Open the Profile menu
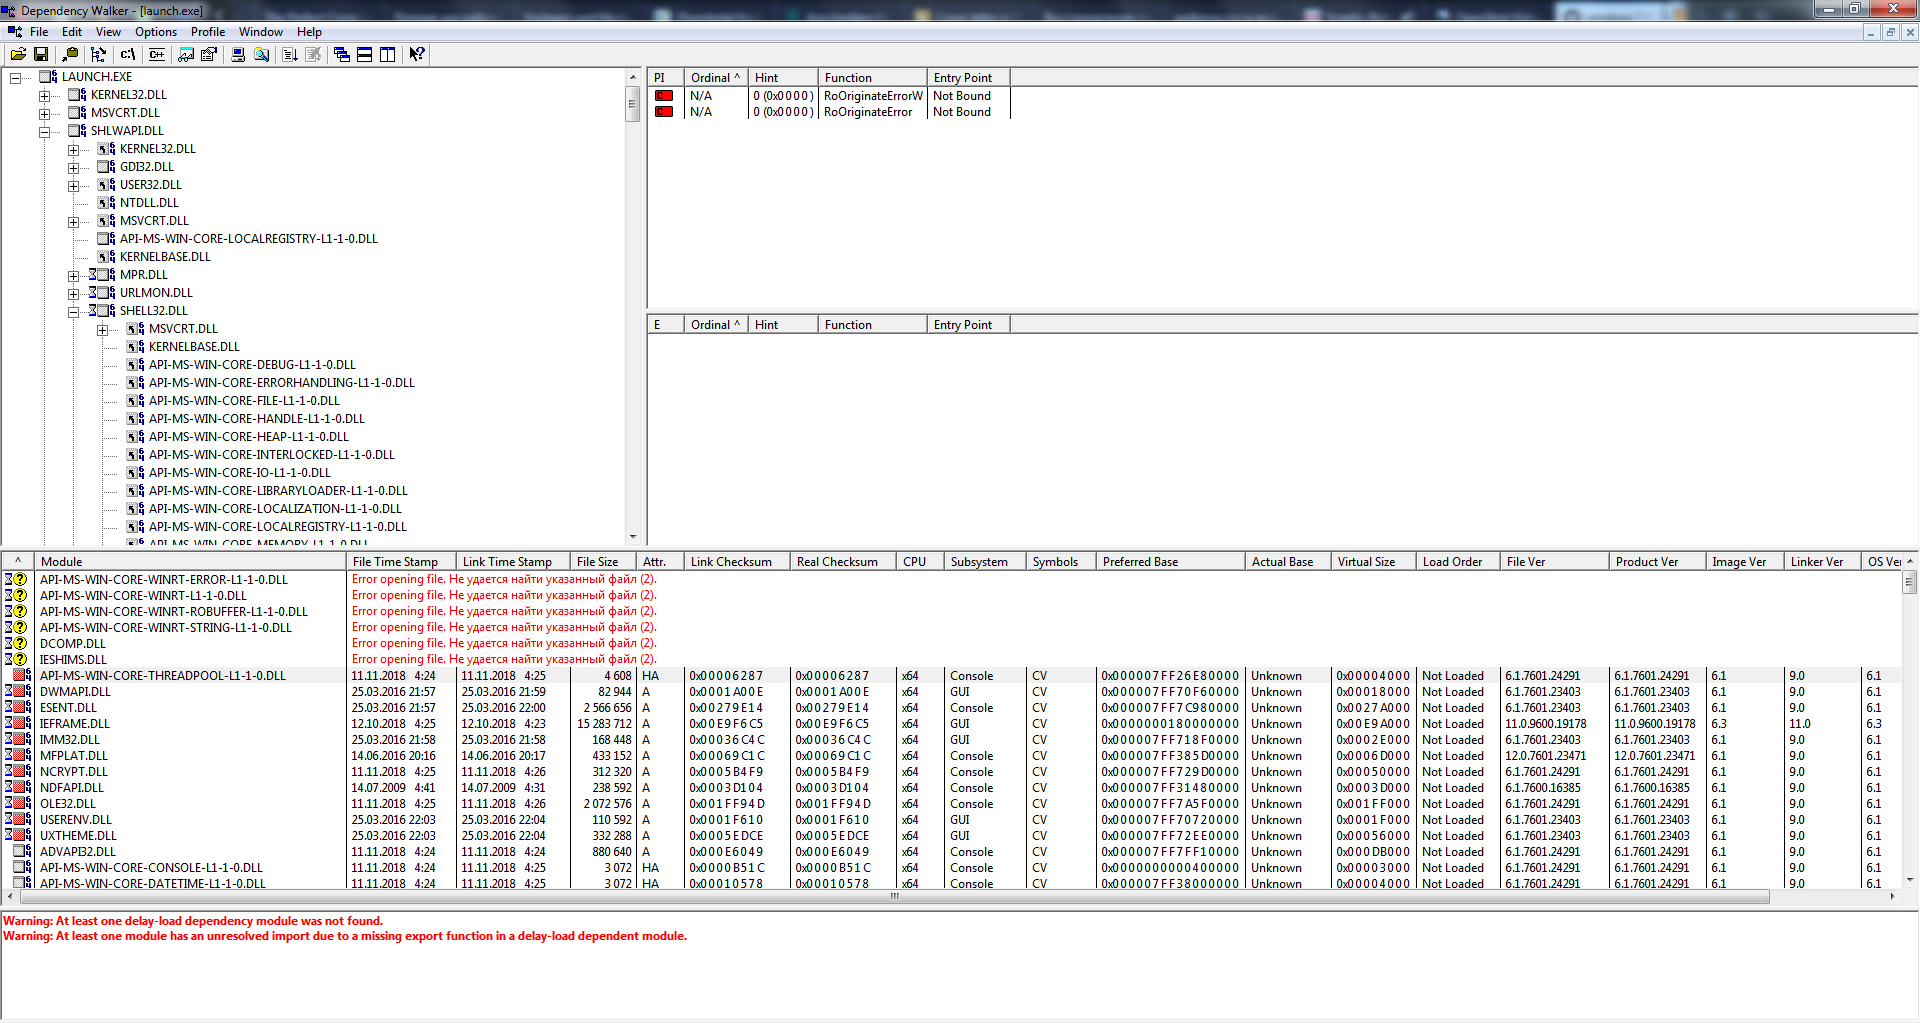This screenshot has height=1023, width=1920. pos(207,31)
